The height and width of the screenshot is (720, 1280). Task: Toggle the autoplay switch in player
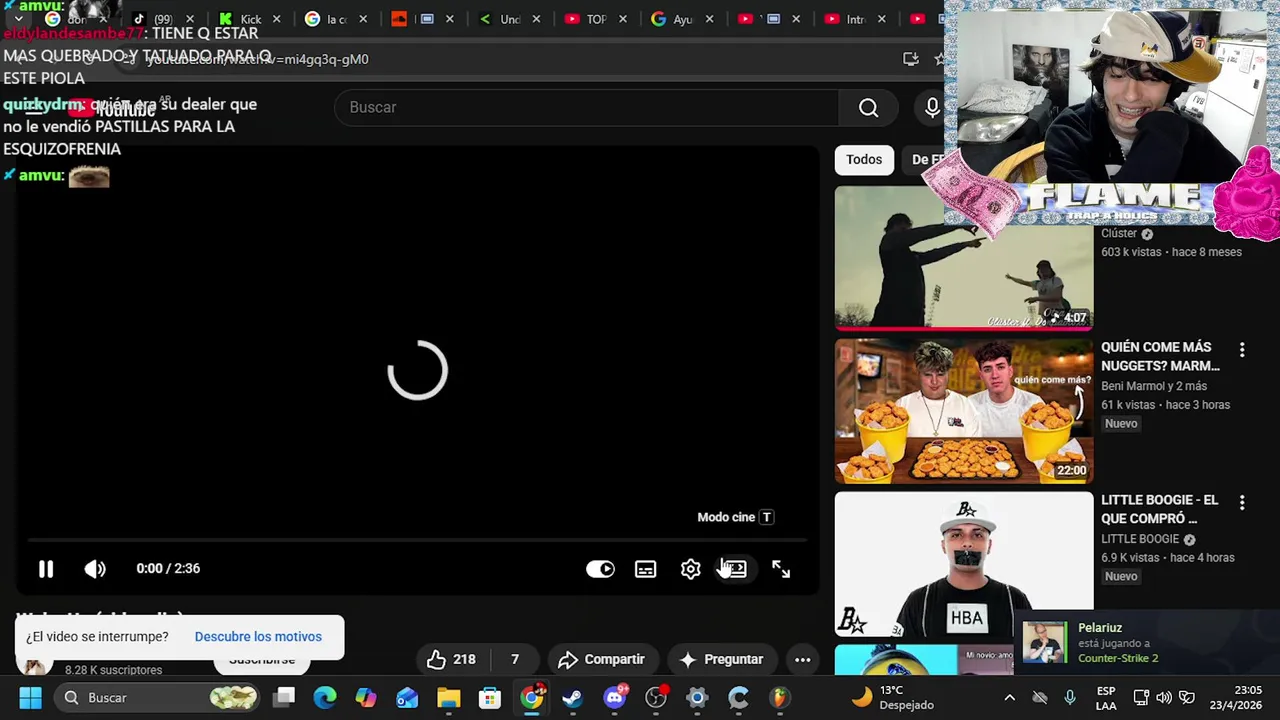pyautogui.click(x=600, y=569)
